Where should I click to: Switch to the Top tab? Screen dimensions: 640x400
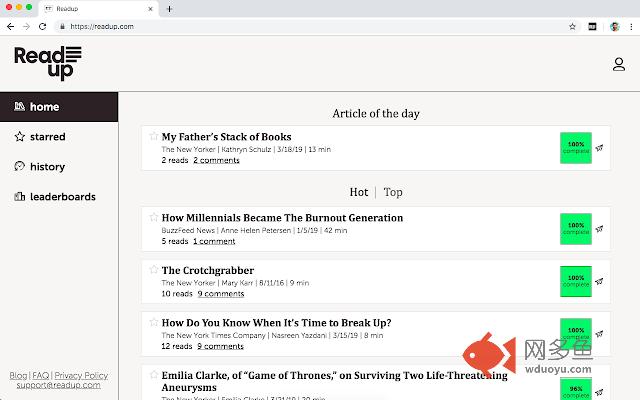[x=393, y=192]
